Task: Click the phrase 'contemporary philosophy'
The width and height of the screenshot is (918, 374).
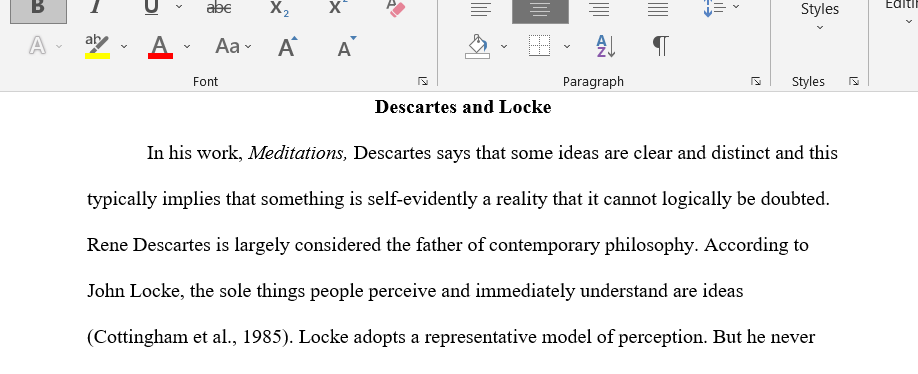Action: (x=591, y=245)
